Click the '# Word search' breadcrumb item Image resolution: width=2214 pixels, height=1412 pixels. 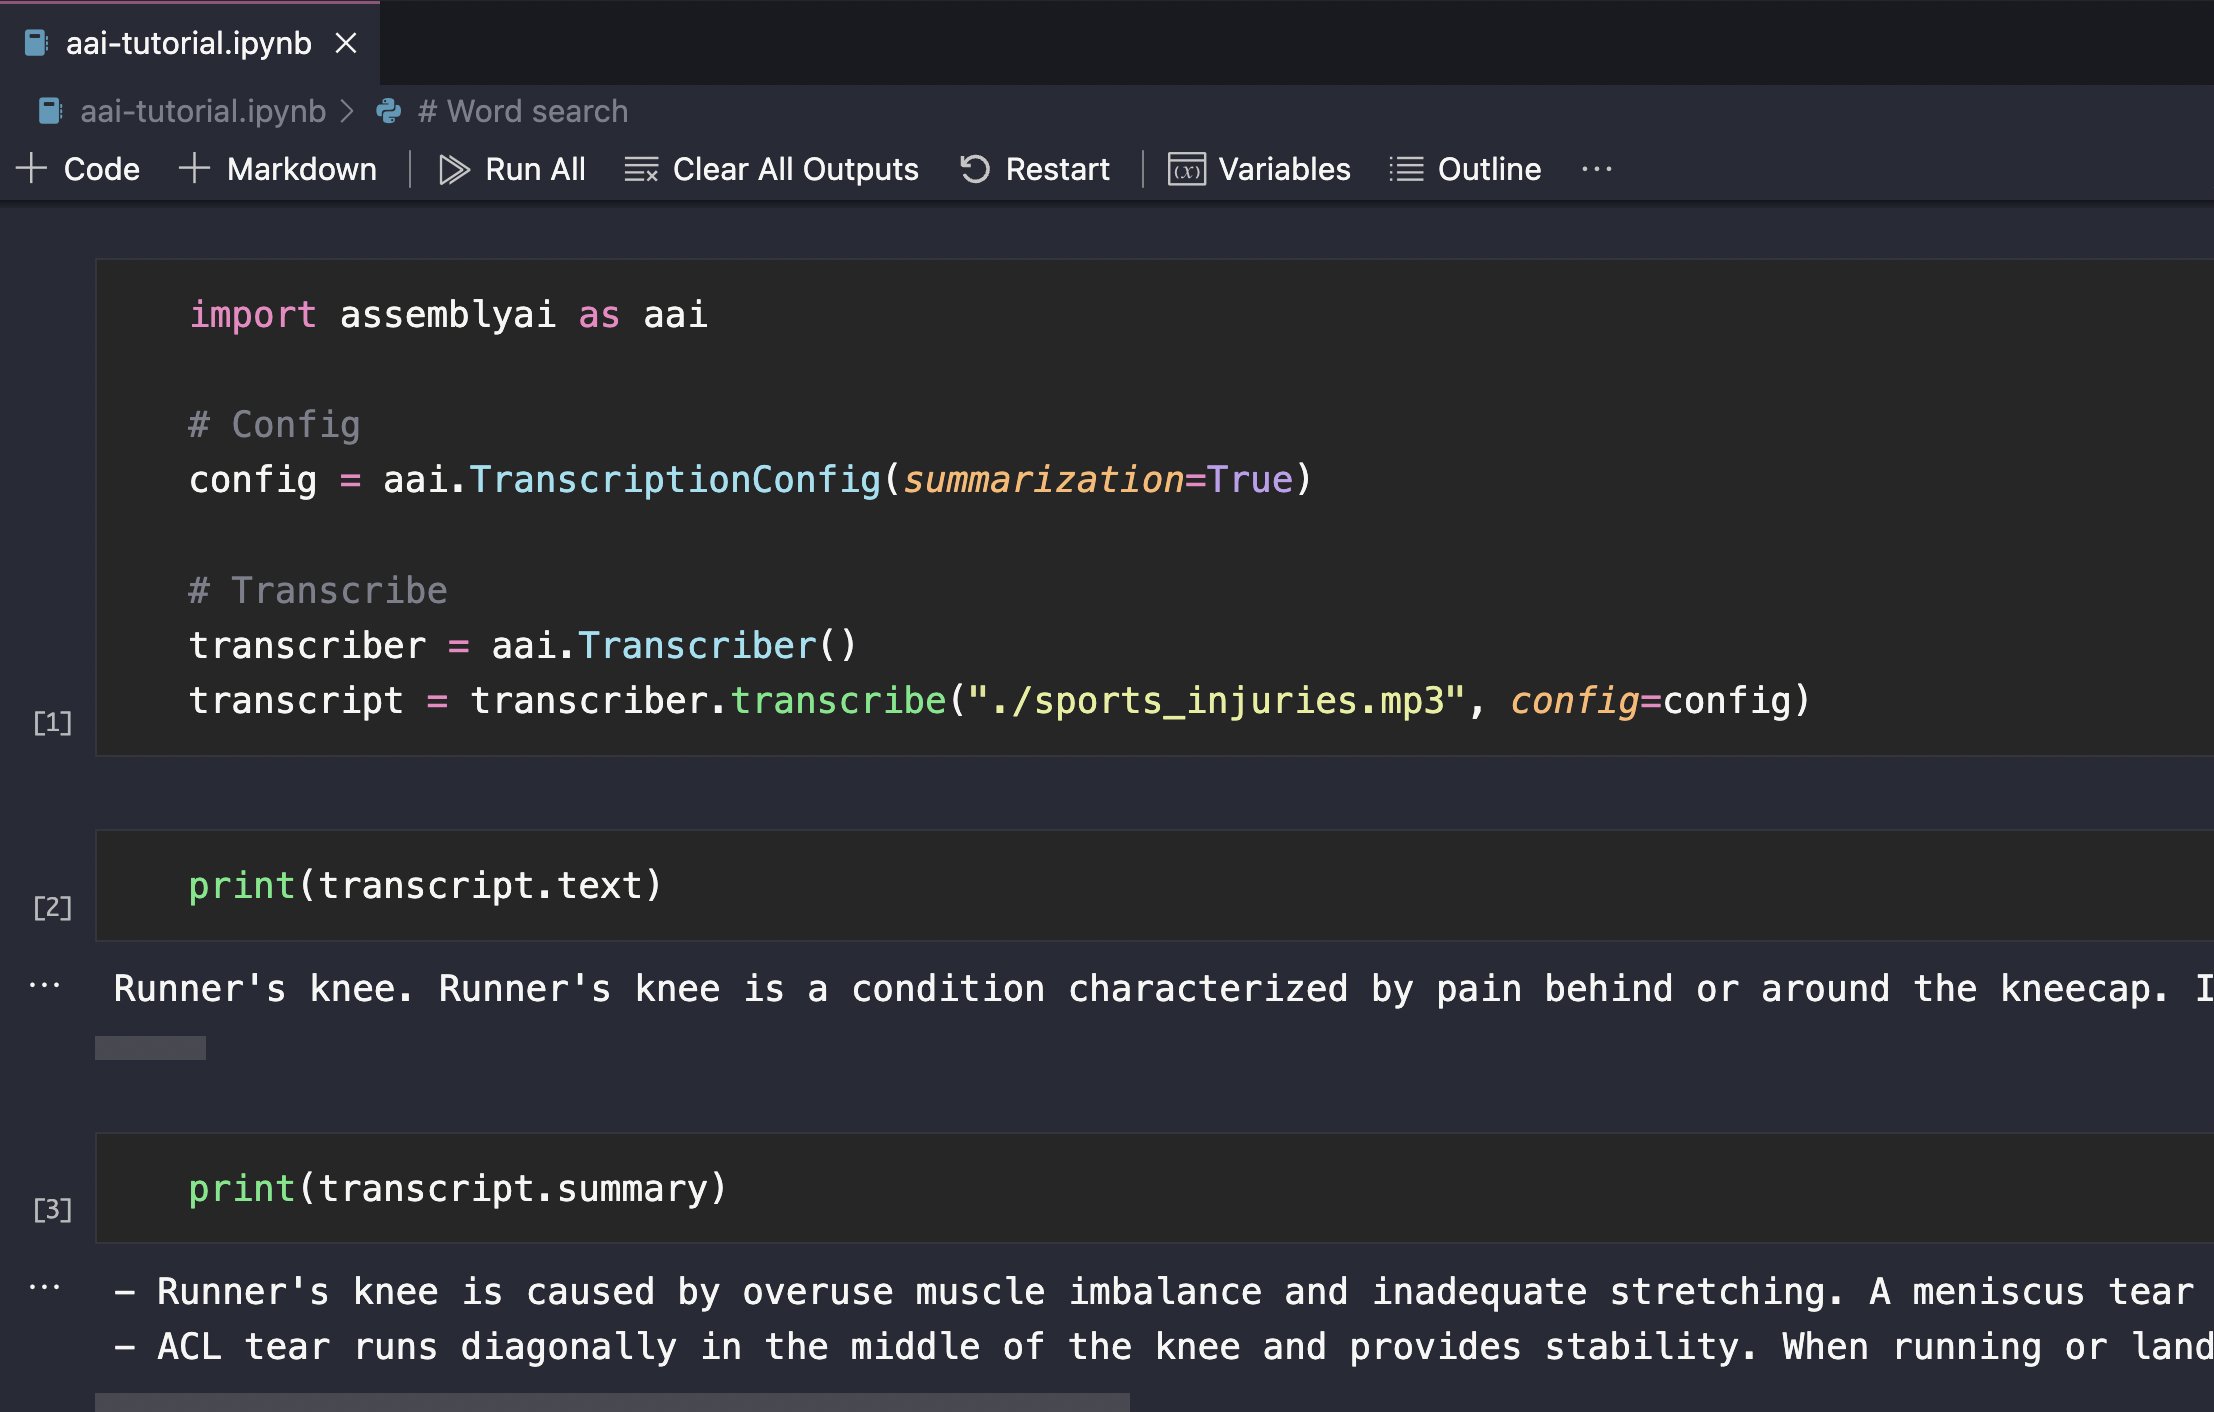click(523, 111)
